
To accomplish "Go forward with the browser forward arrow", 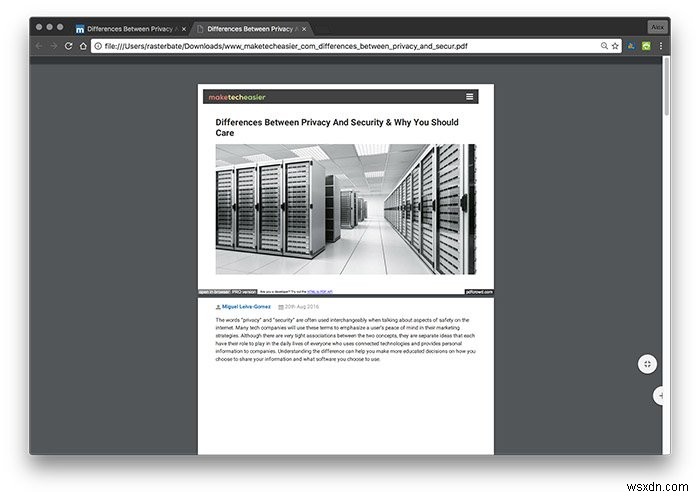I will [54, 46].
